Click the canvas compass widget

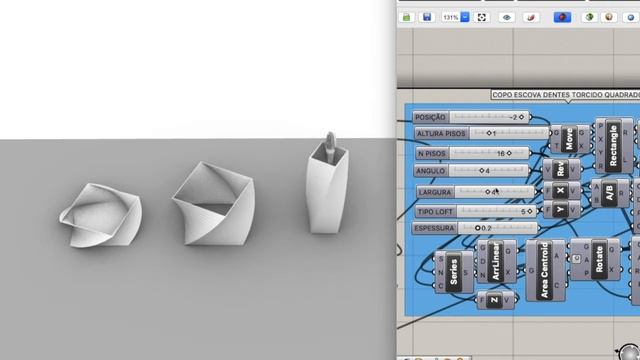pyautogui.click(x=630, y=353)
